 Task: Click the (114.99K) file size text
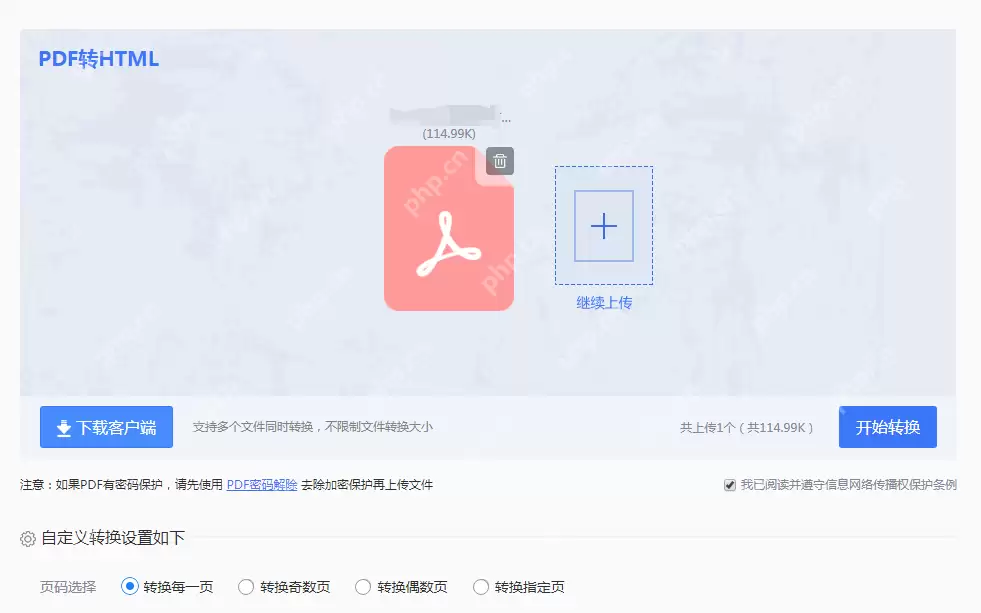click(x=450, y=132)
